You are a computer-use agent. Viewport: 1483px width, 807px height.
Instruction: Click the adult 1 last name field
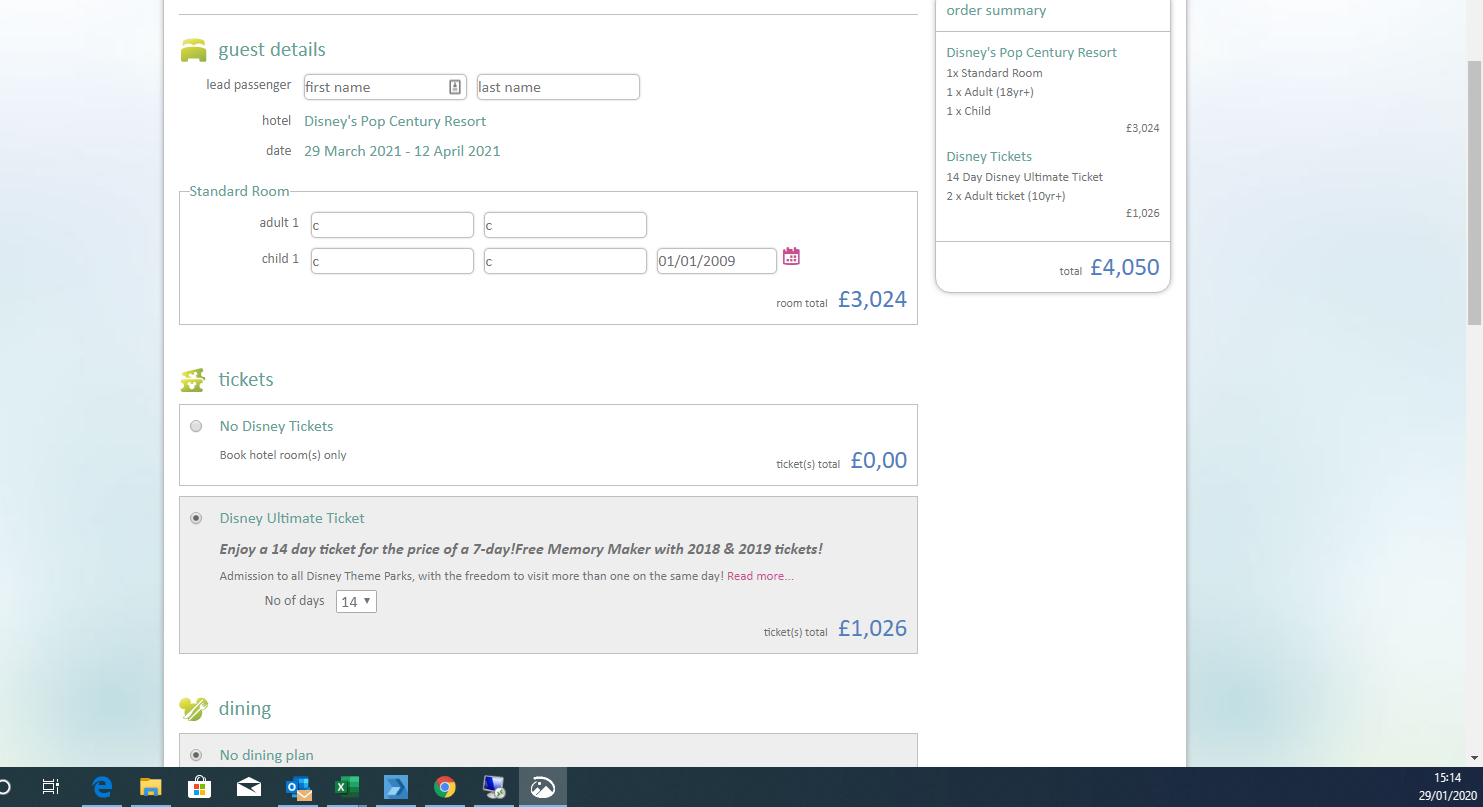point(565,225)
